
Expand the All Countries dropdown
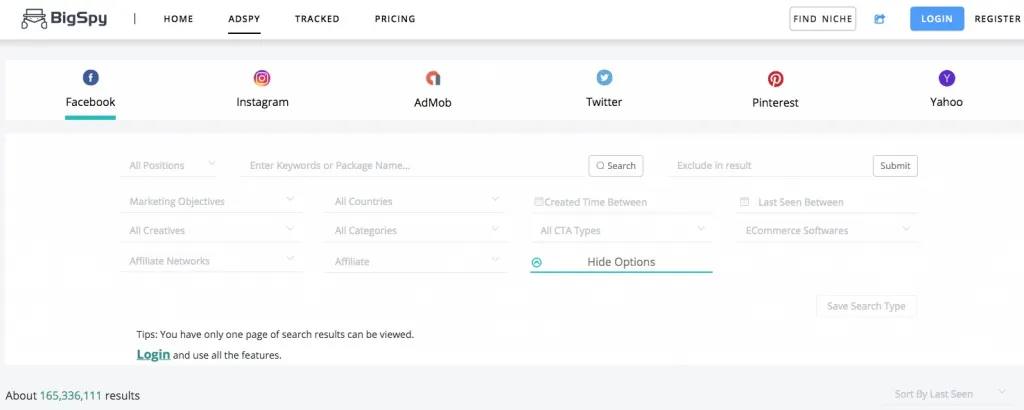pyautogui.click(x=417, y=202)
